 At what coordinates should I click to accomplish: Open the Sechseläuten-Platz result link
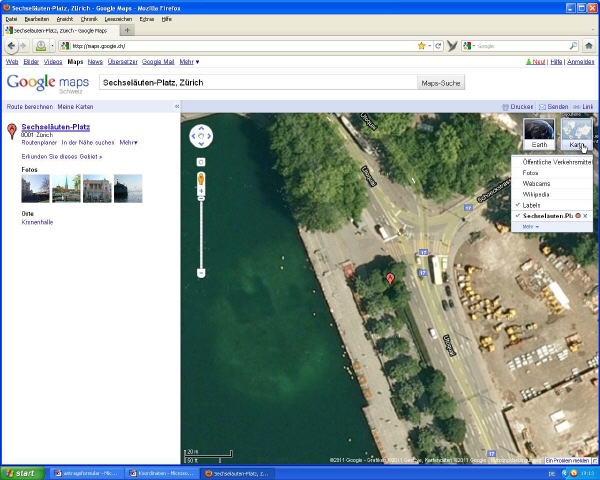coord(56,127)
